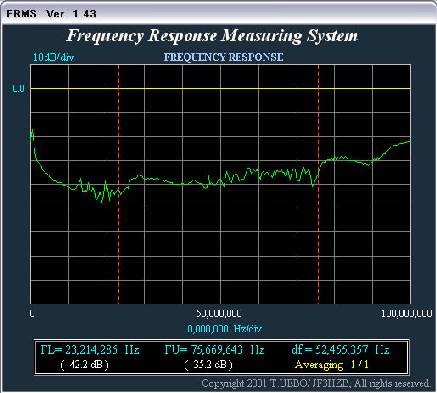Click the FREQUENCY RESPONSE graph title
The width and height of the screenshot is (437, 393).
[223, 57]
